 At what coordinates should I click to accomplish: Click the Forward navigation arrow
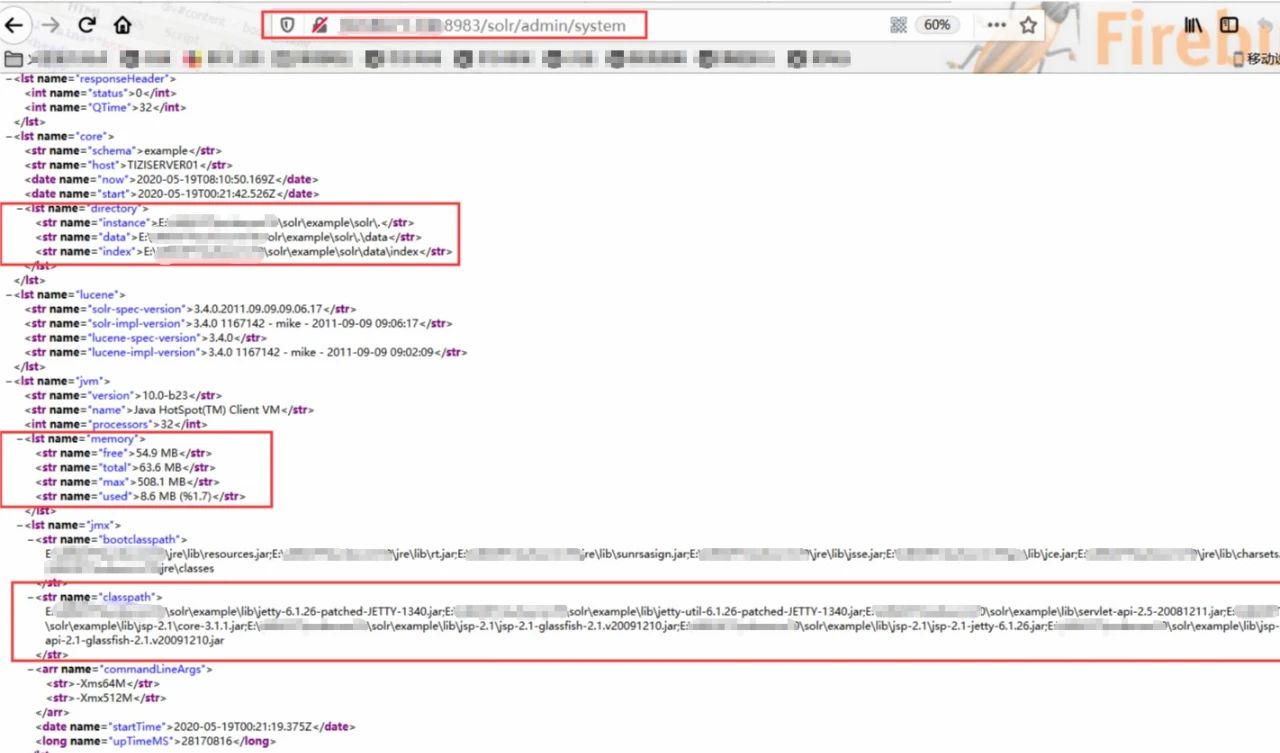(x=51, y=25)
